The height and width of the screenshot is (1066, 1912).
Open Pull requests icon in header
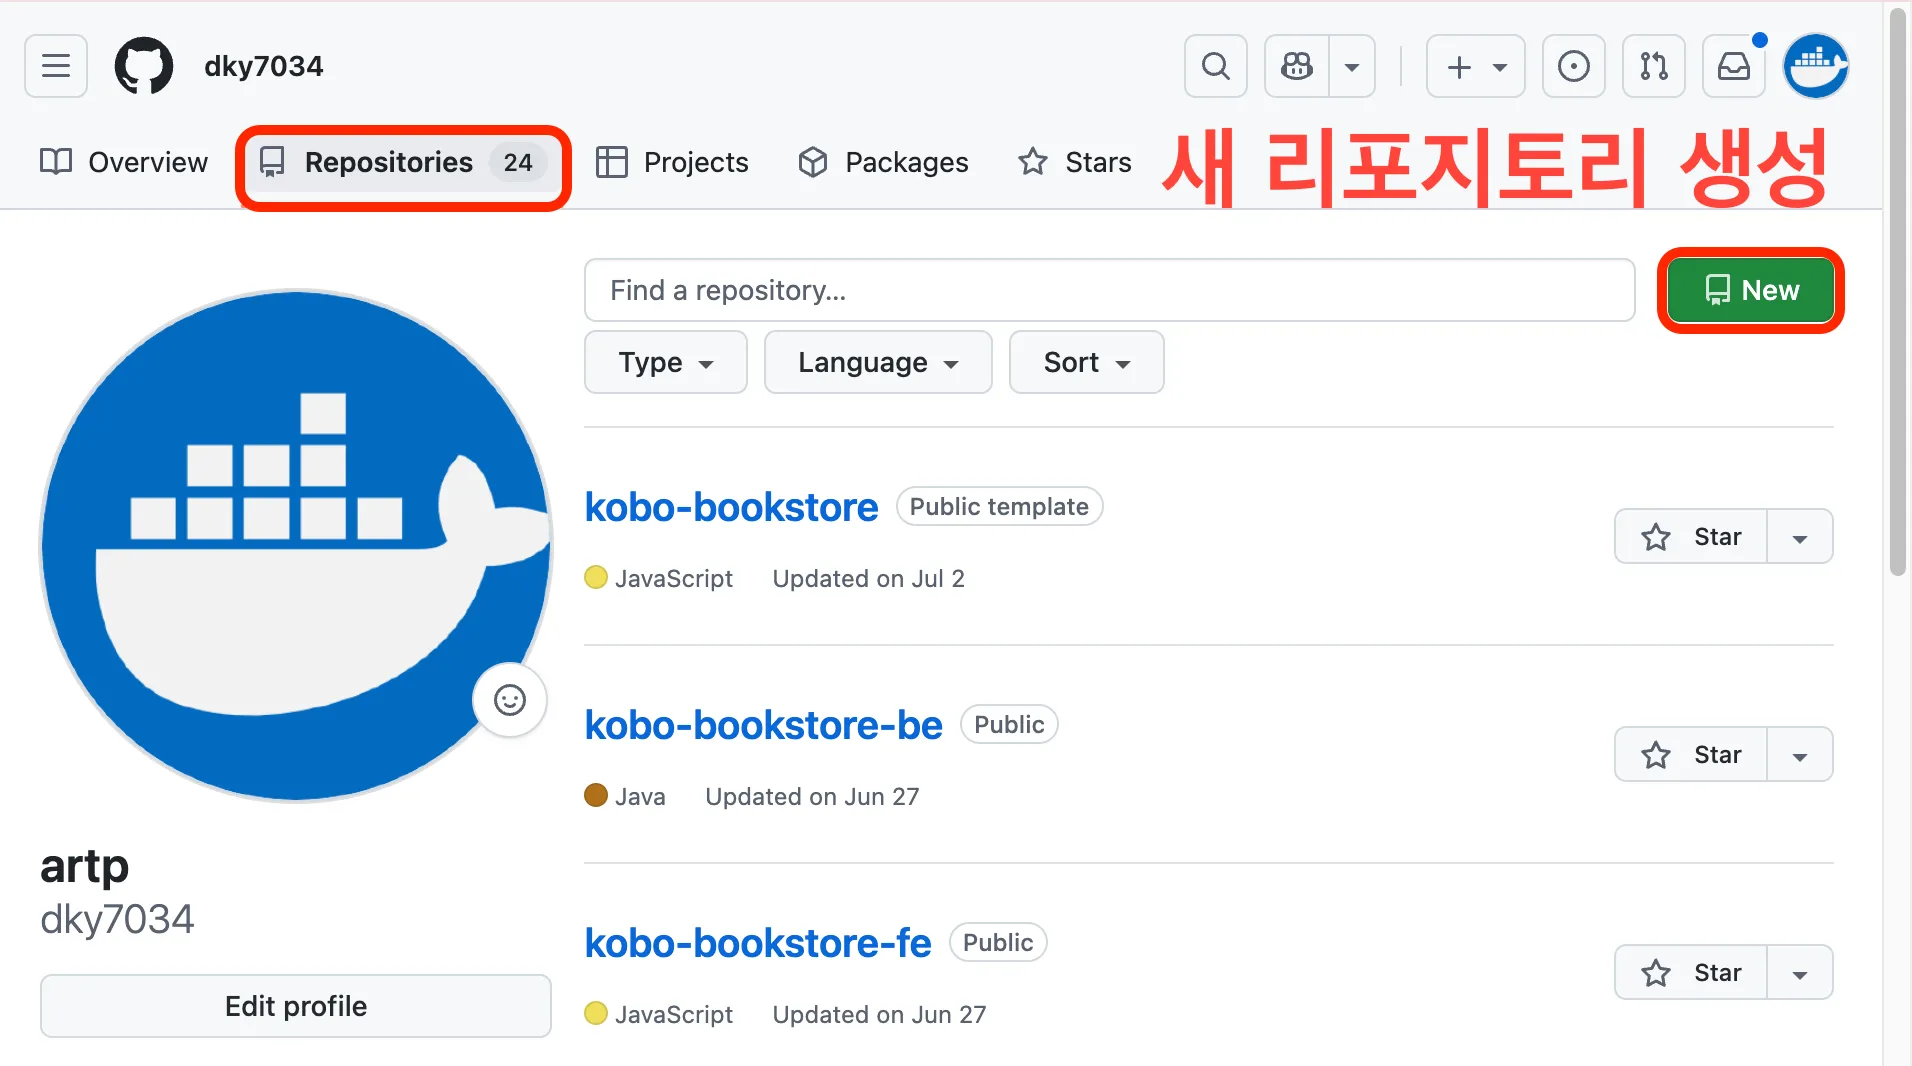pyautogui.click(x=1653, y=66)
